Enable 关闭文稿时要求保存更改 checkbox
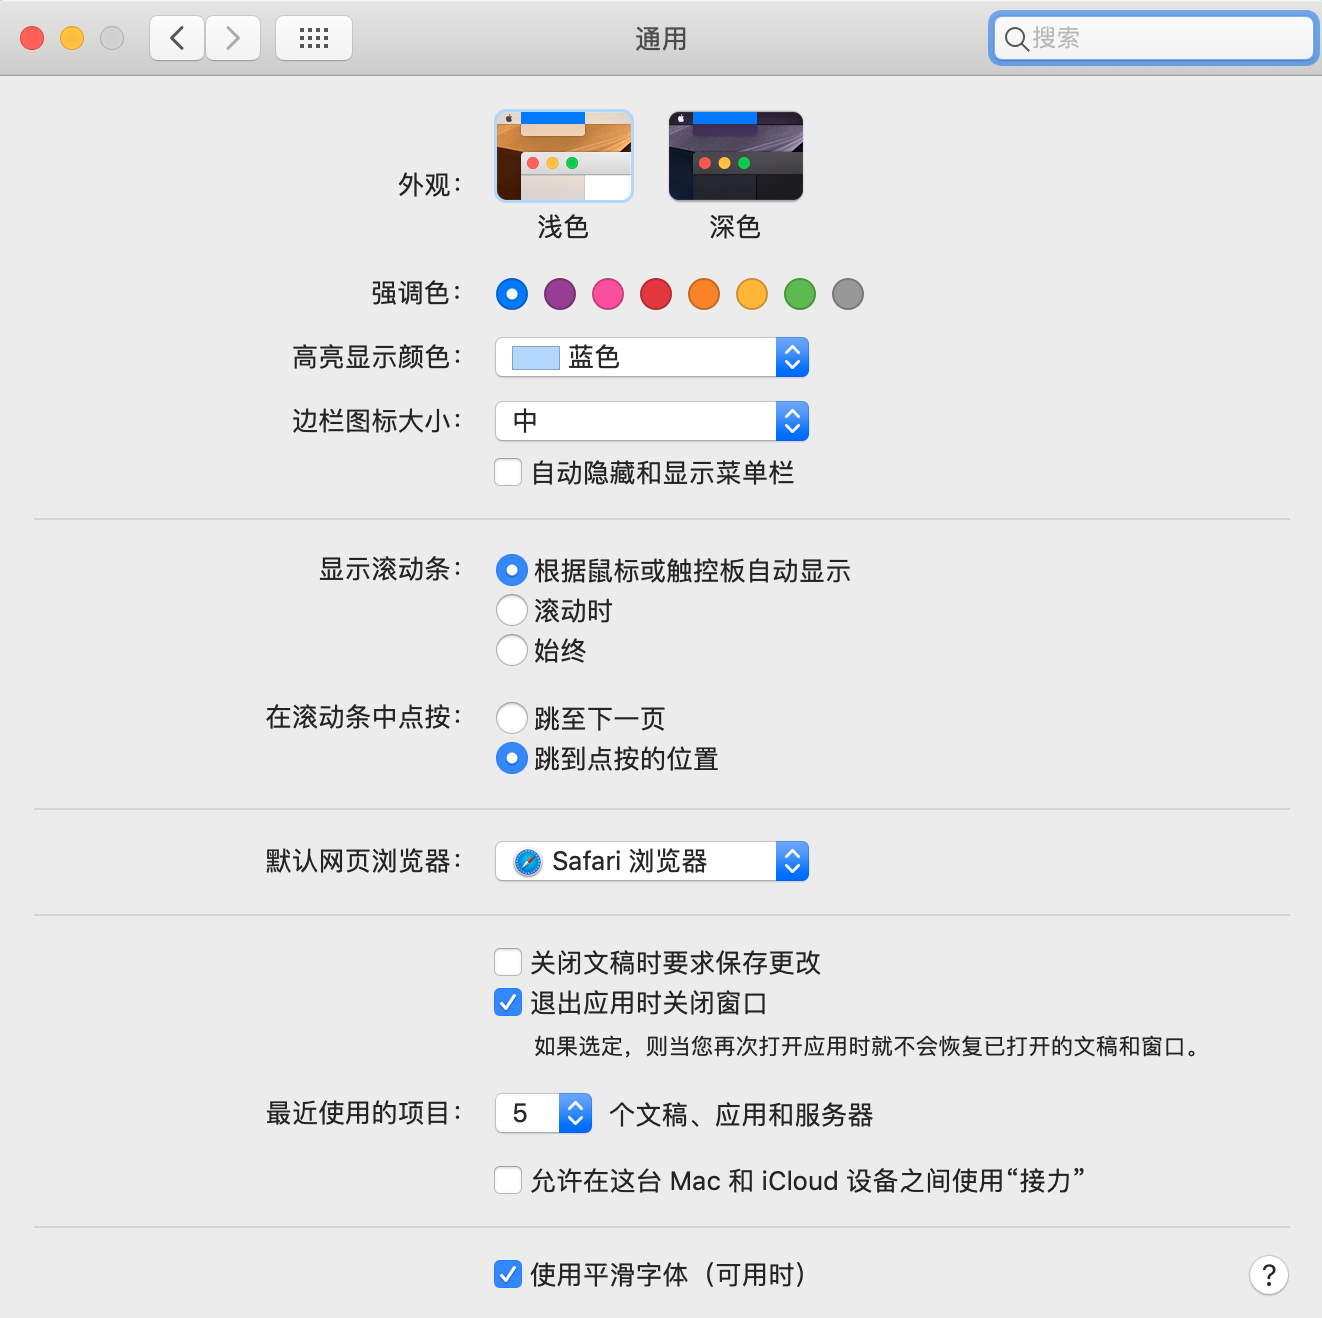 click(508, 963)
